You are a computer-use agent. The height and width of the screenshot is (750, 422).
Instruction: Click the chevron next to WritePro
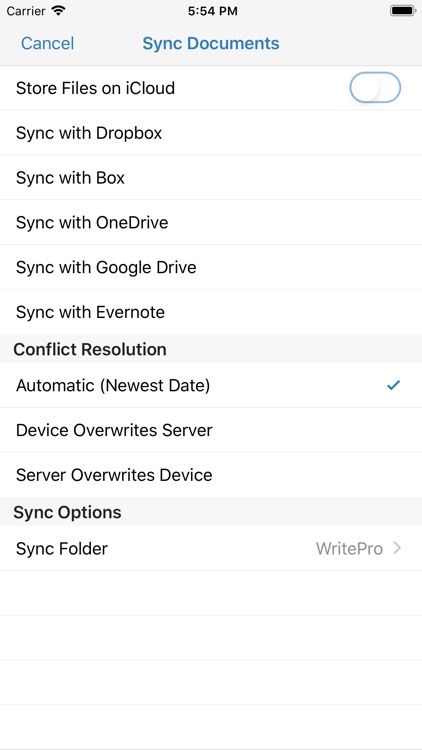(x=397, y=548)
